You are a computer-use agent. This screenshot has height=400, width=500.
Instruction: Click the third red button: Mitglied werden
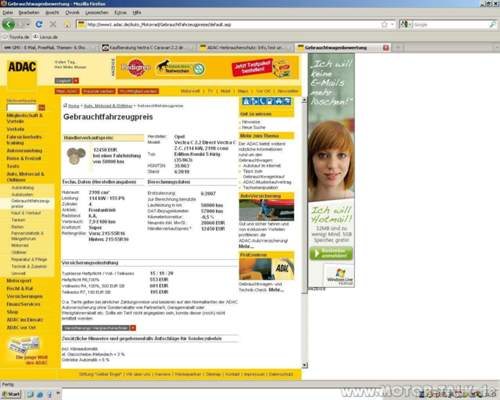tap(138, 91)
